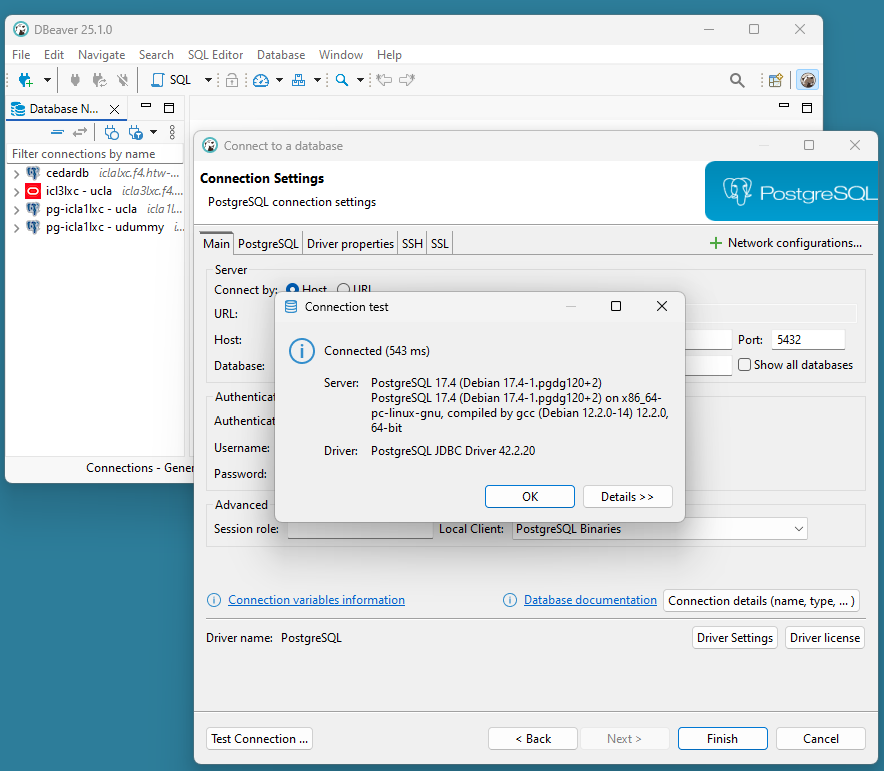Select the URL radio button

(343, 289)
